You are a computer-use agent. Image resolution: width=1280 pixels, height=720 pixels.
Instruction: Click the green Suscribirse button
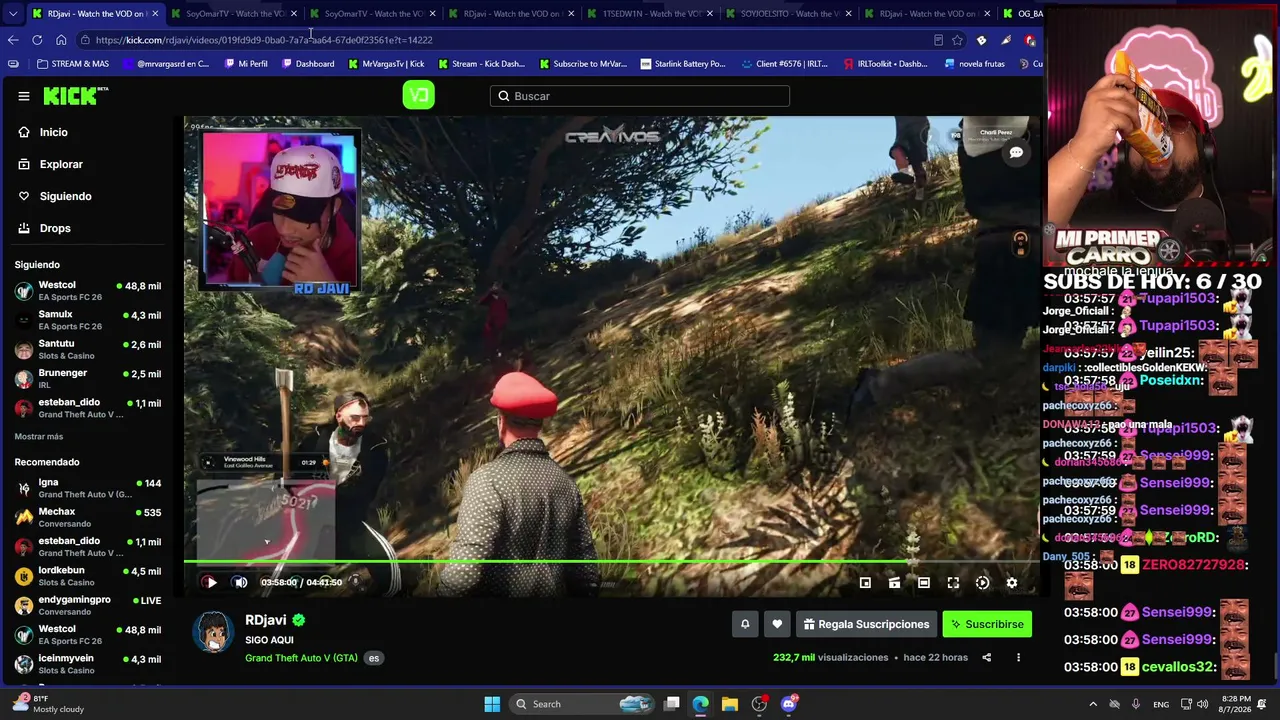tap(987, 624)
